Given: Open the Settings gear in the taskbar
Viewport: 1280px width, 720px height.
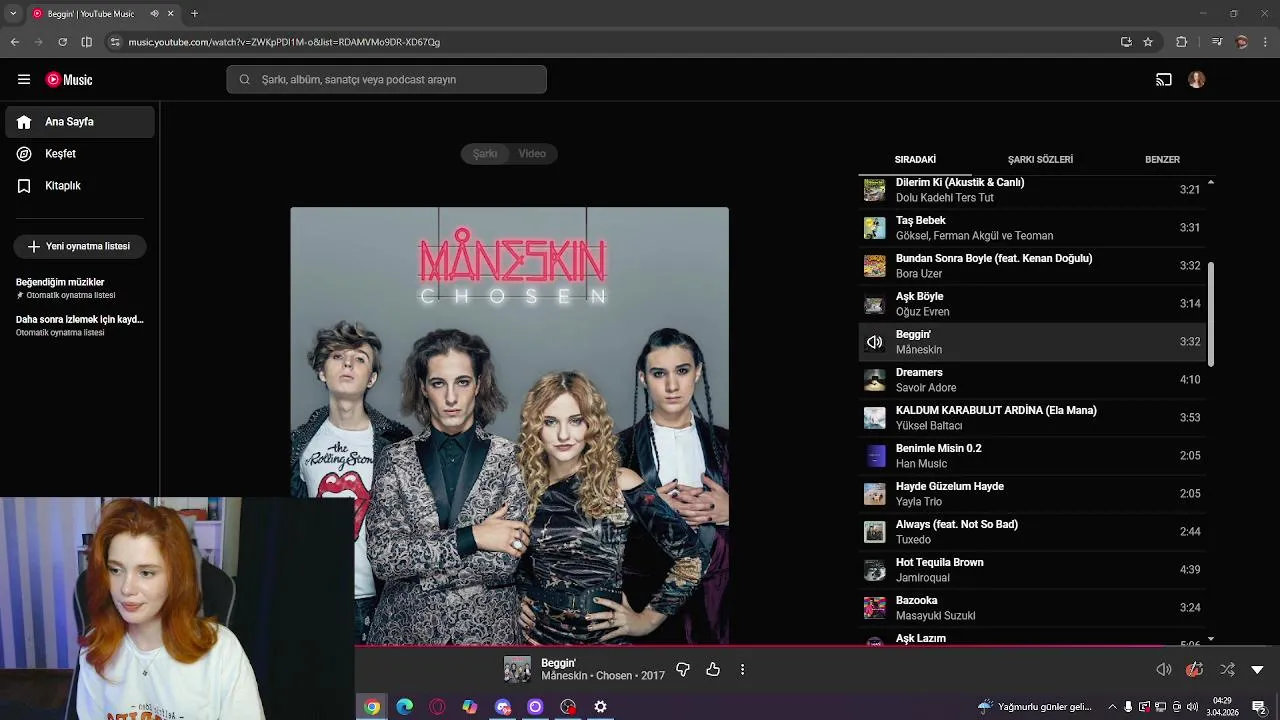Looking at the screenshot, I should (x=600, y=707).
